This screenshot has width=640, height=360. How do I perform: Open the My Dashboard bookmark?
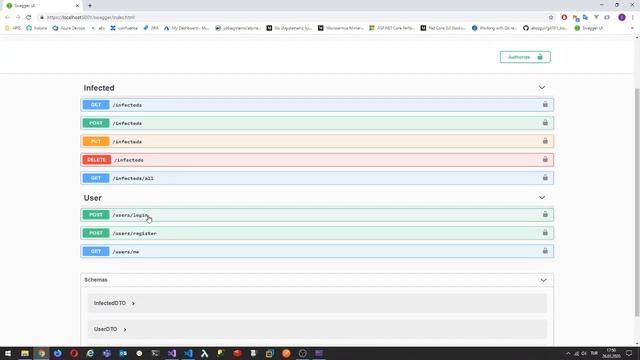pos(187,28)
